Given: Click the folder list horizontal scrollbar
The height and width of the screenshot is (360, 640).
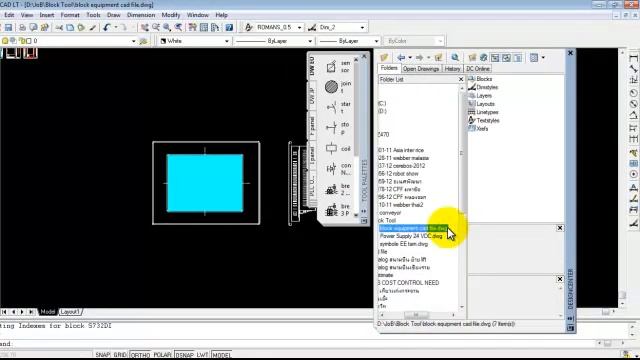Looking at the screenshot, I should 417,315.
